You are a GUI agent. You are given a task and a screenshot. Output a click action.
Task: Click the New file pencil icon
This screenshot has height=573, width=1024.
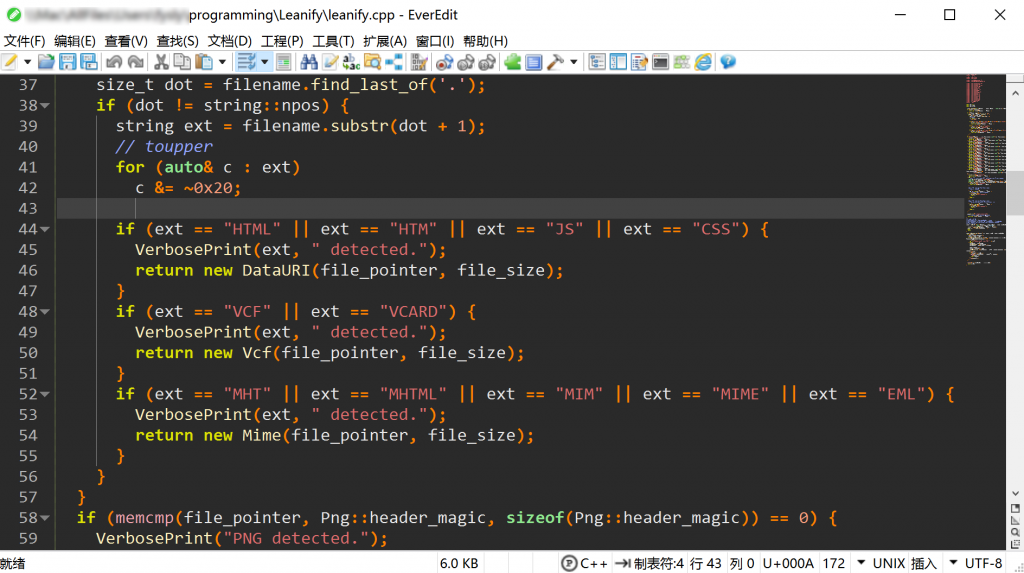tap(10, 62)
